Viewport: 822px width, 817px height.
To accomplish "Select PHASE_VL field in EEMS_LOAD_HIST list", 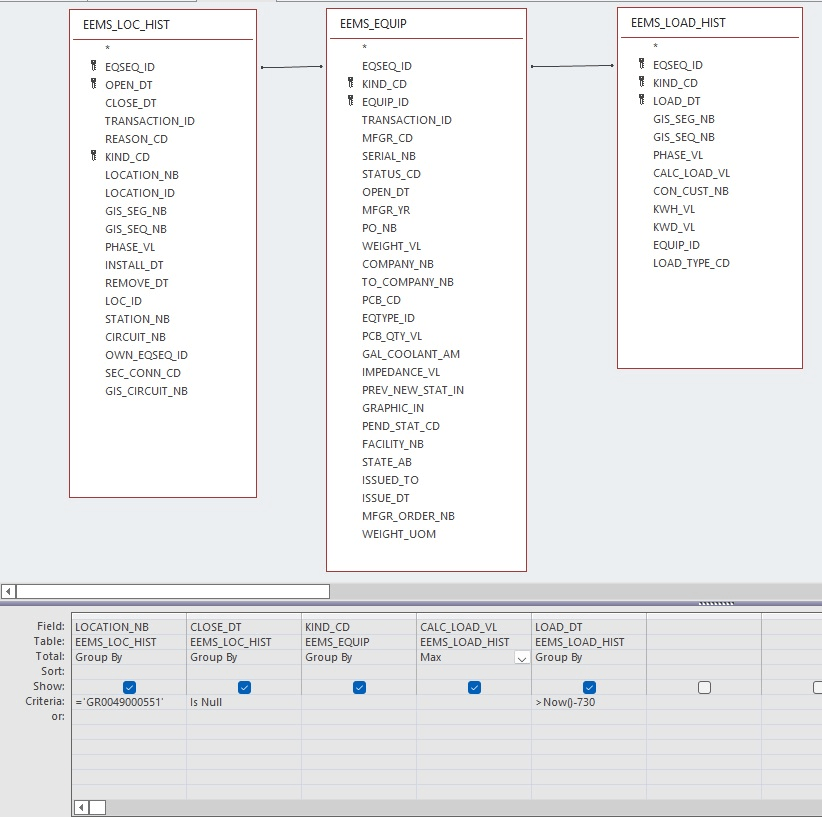I will point(678,155).
